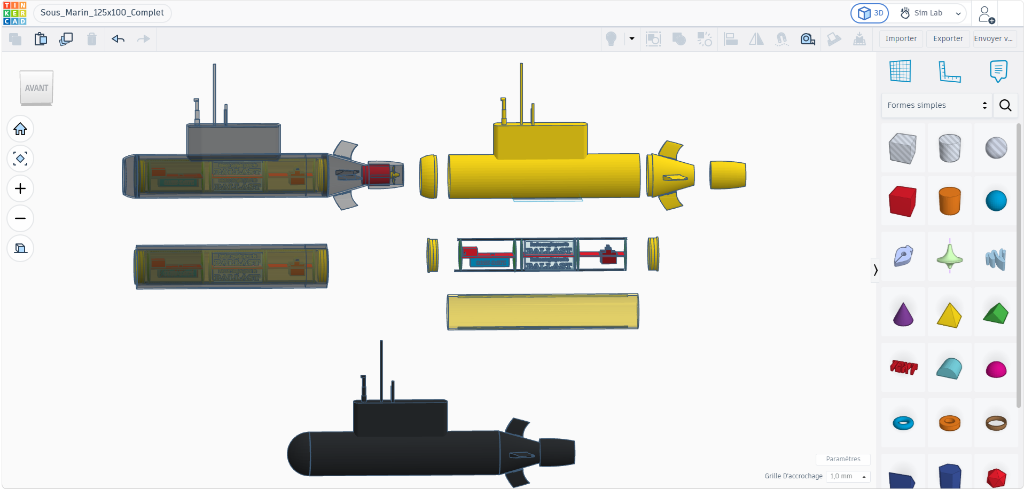1024x489 pixels.
Task: Select the orange cylinder shape
Action: pyautogui.click(x=951, y=200)
